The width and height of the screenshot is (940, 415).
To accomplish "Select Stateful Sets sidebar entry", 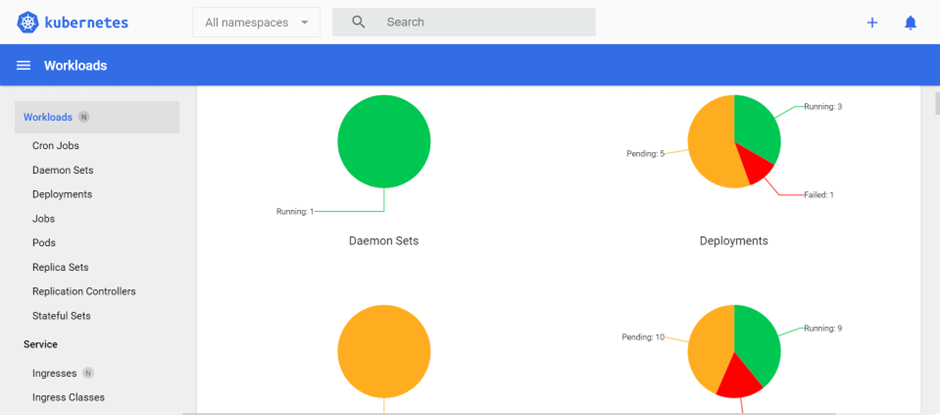I will (x=61, y=316).
